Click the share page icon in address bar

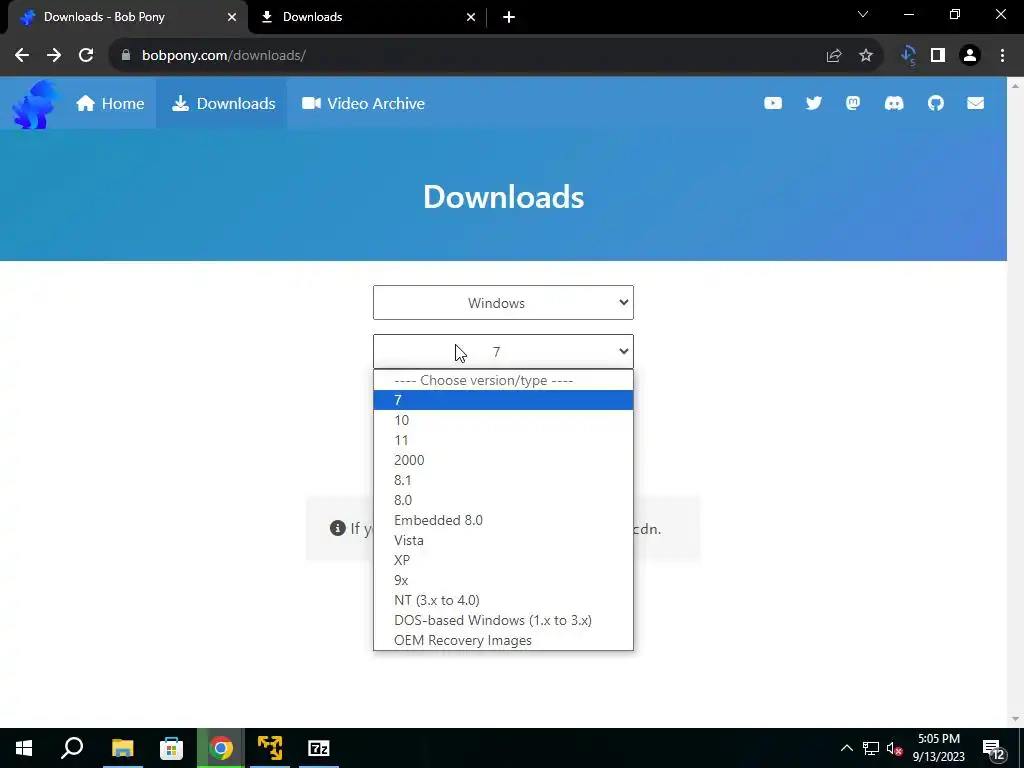click(834, 56)
